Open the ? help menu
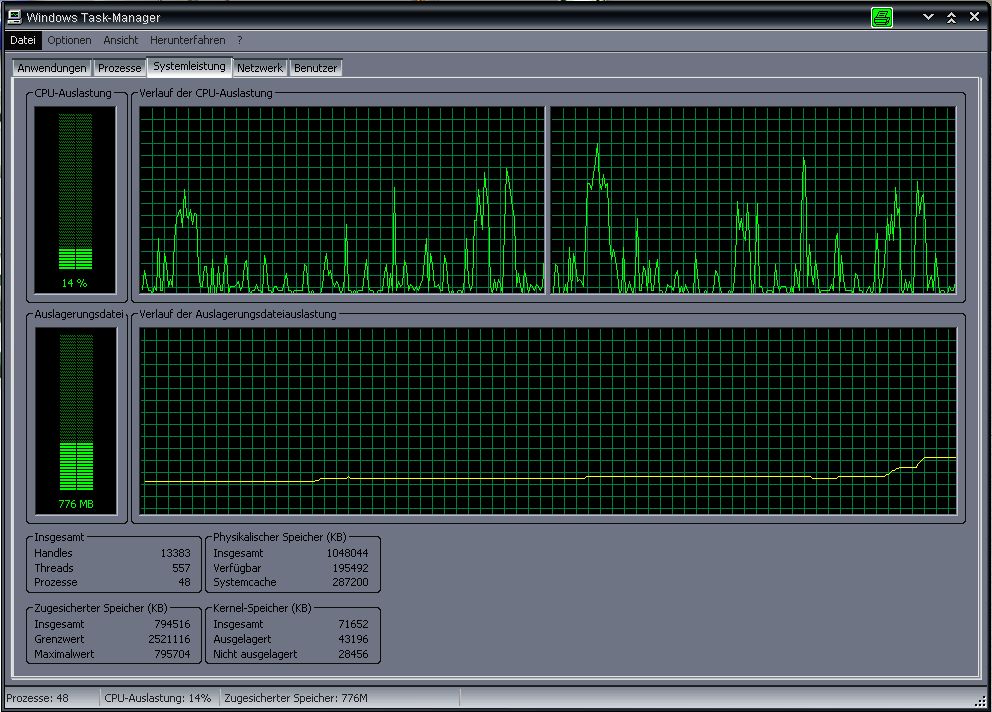992x712 pixels. pos(240,40)
